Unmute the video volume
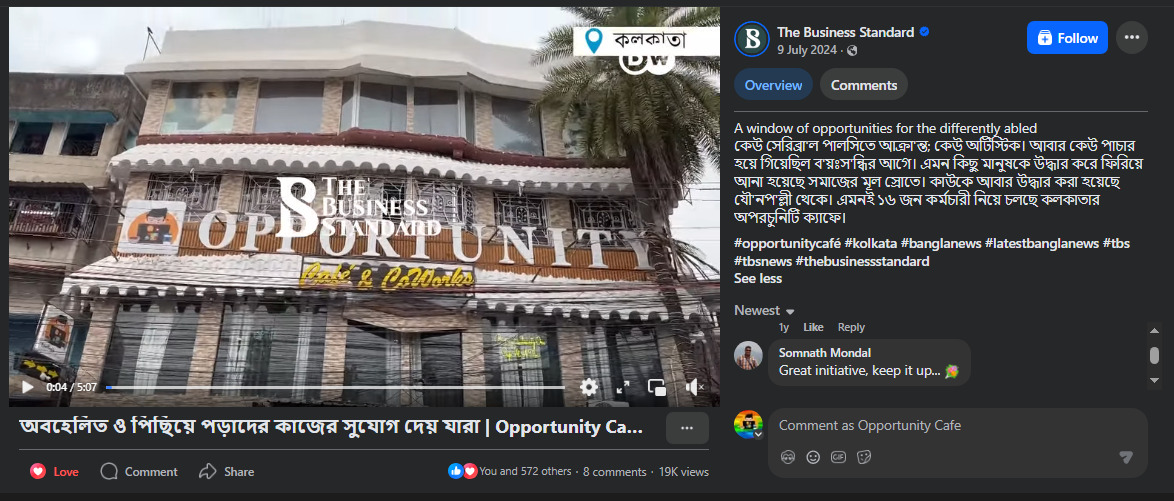 695,387
